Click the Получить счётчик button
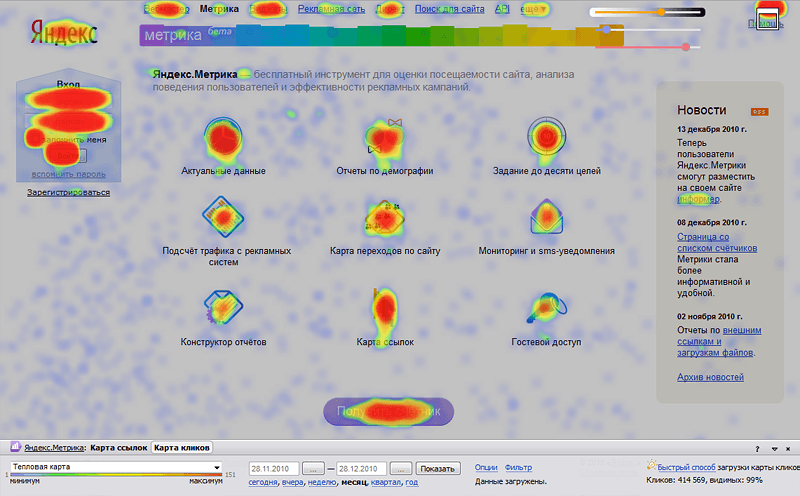Screen dimensions: 800x496 point(388,411)
